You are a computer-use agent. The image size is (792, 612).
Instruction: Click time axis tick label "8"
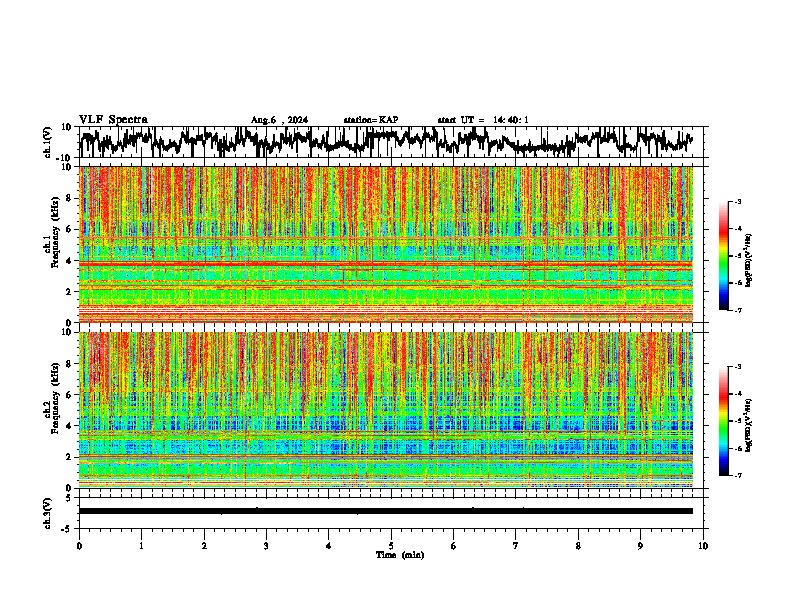pos(578,546)
